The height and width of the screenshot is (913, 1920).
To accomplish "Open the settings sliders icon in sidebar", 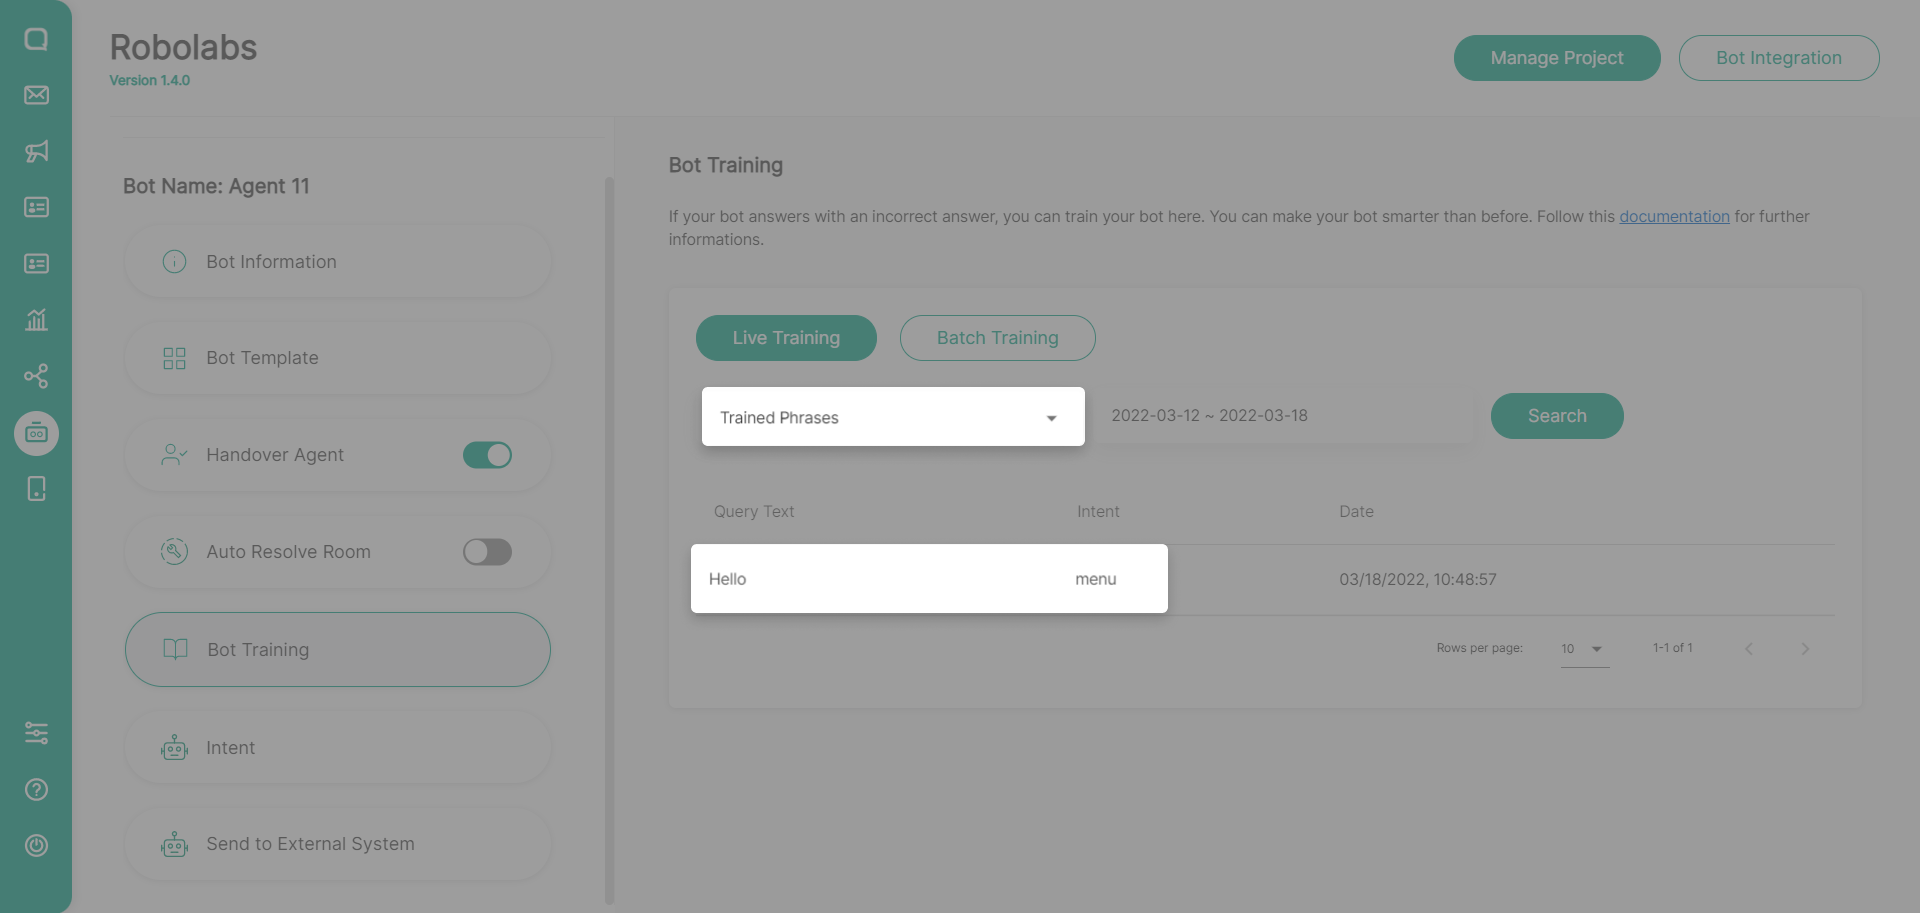I will click(36, 733).
